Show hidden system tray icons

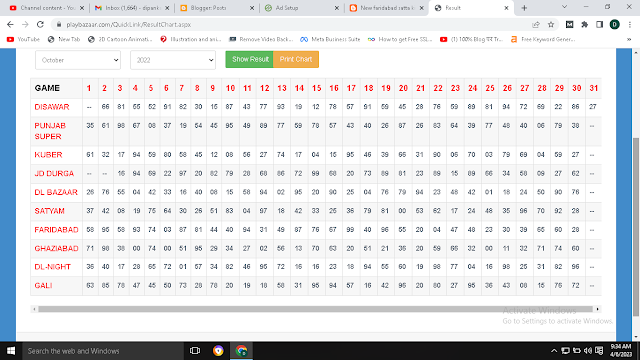coord(554,351)
